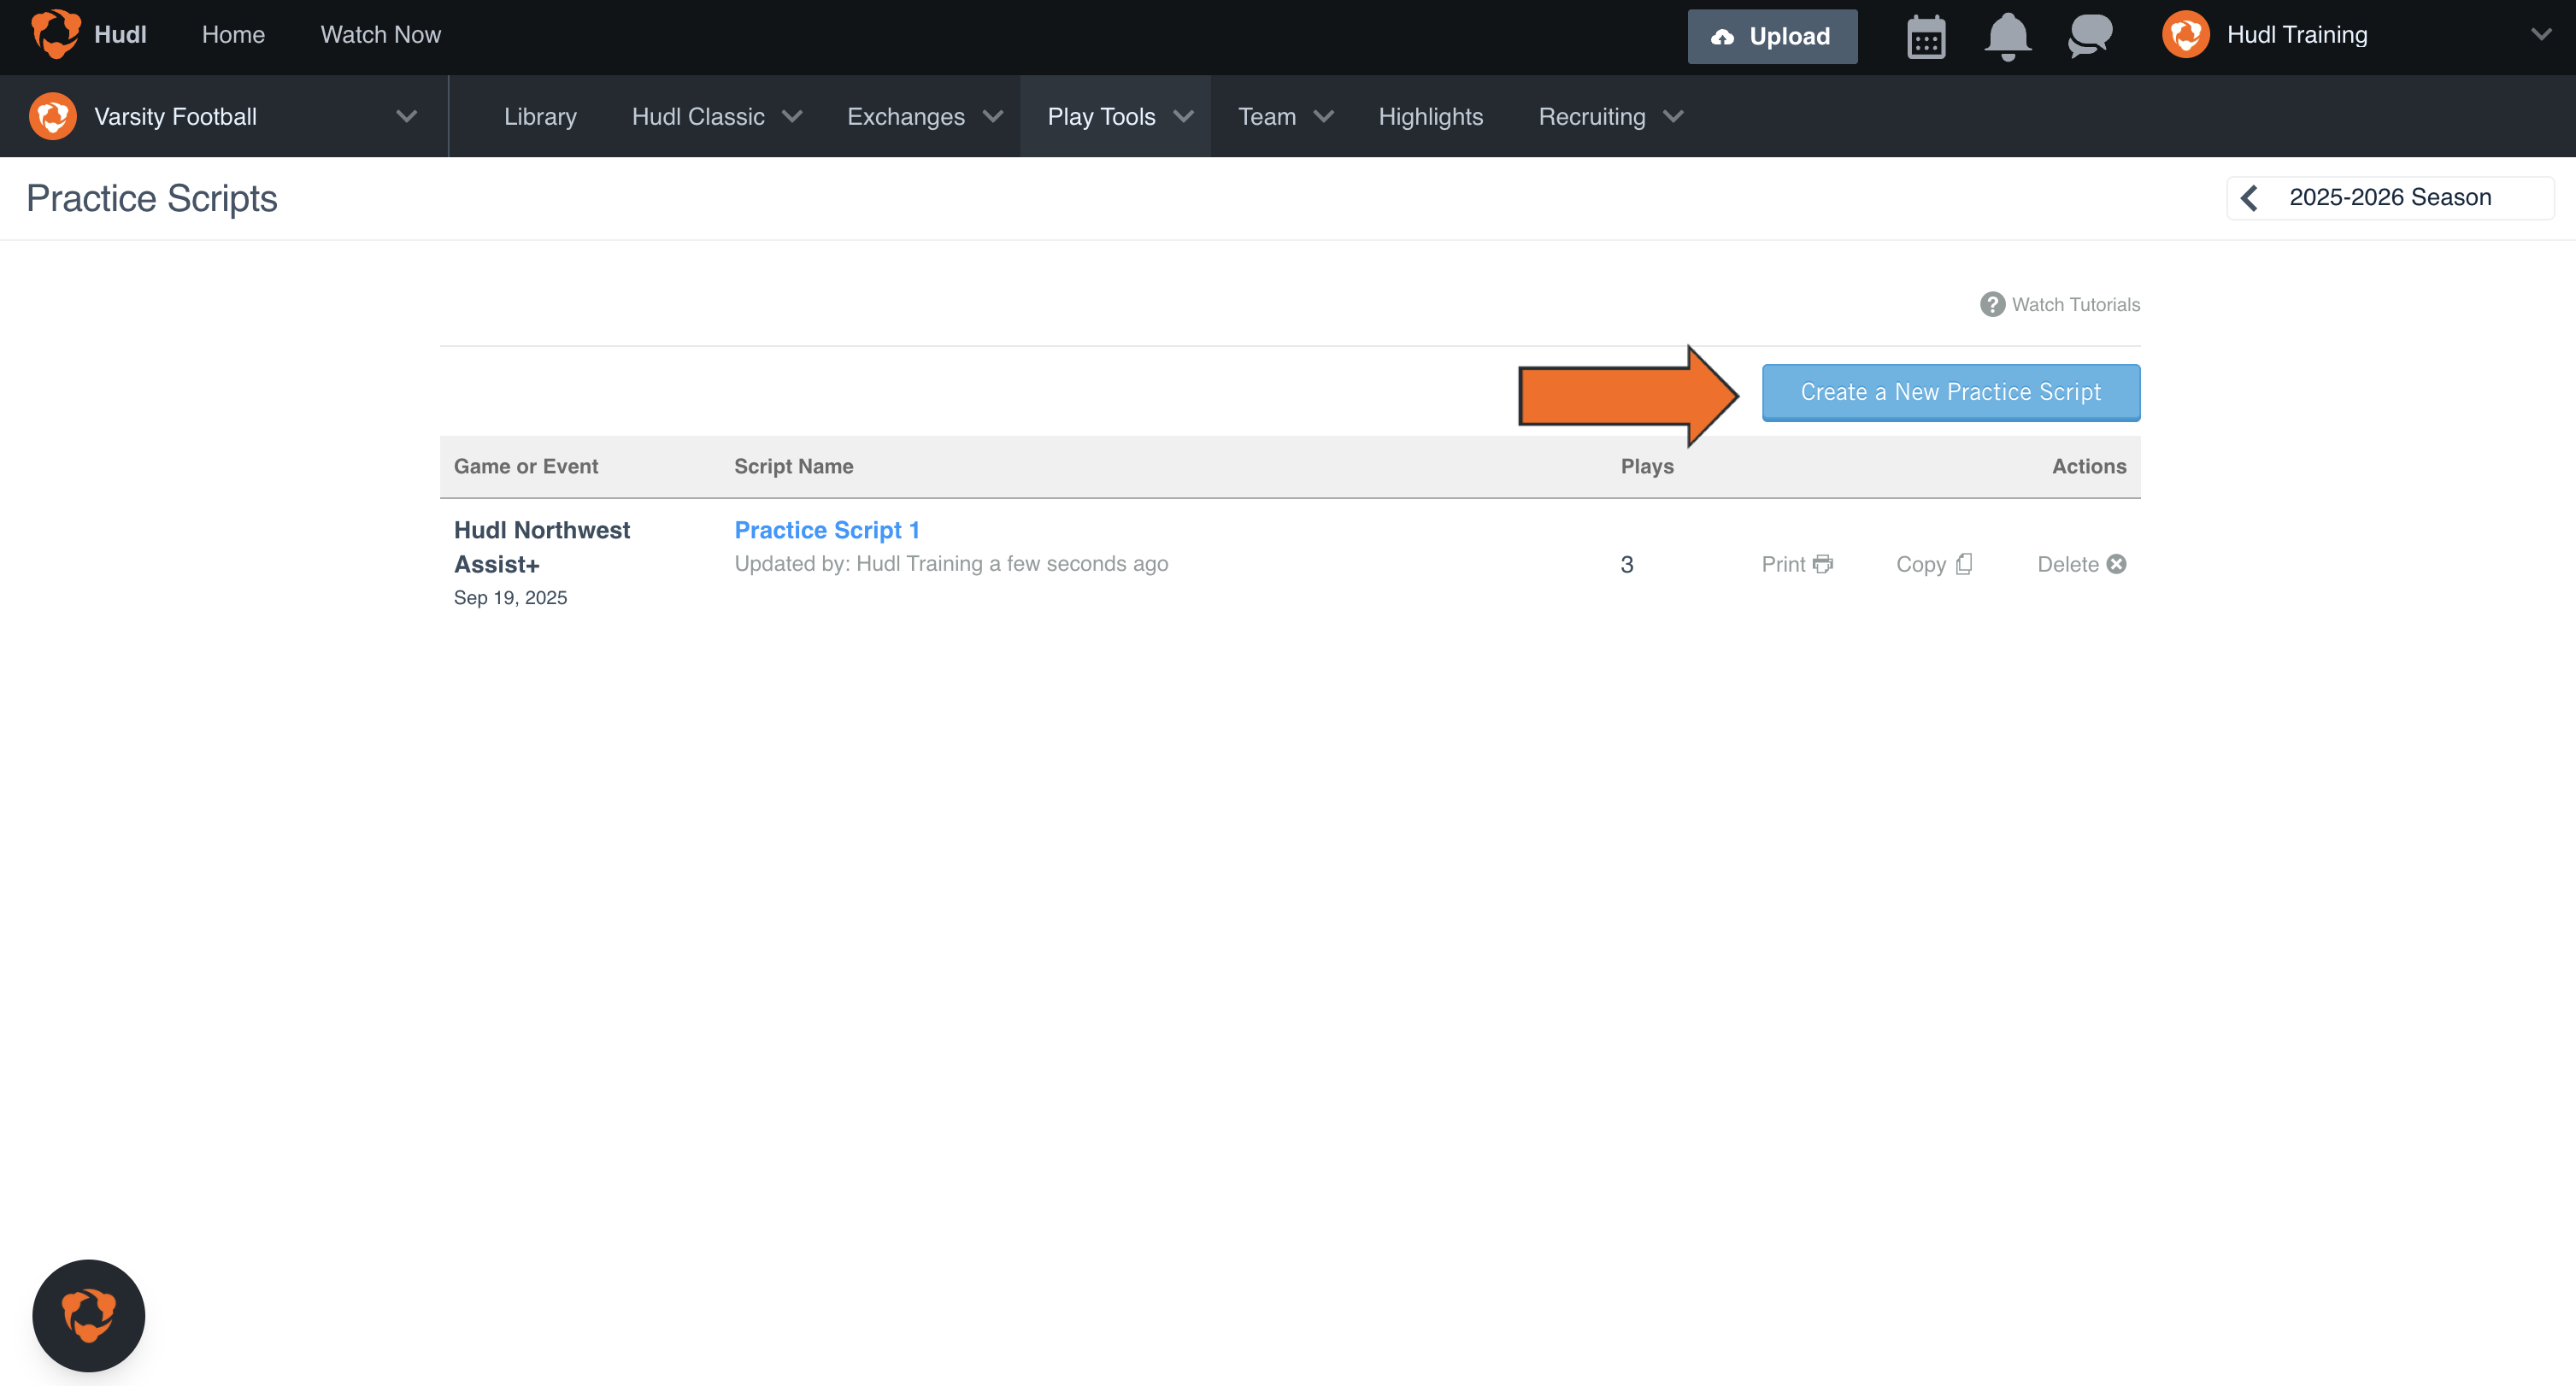
Task: Expand the Exchanges menu
Action: click(924, 117)
